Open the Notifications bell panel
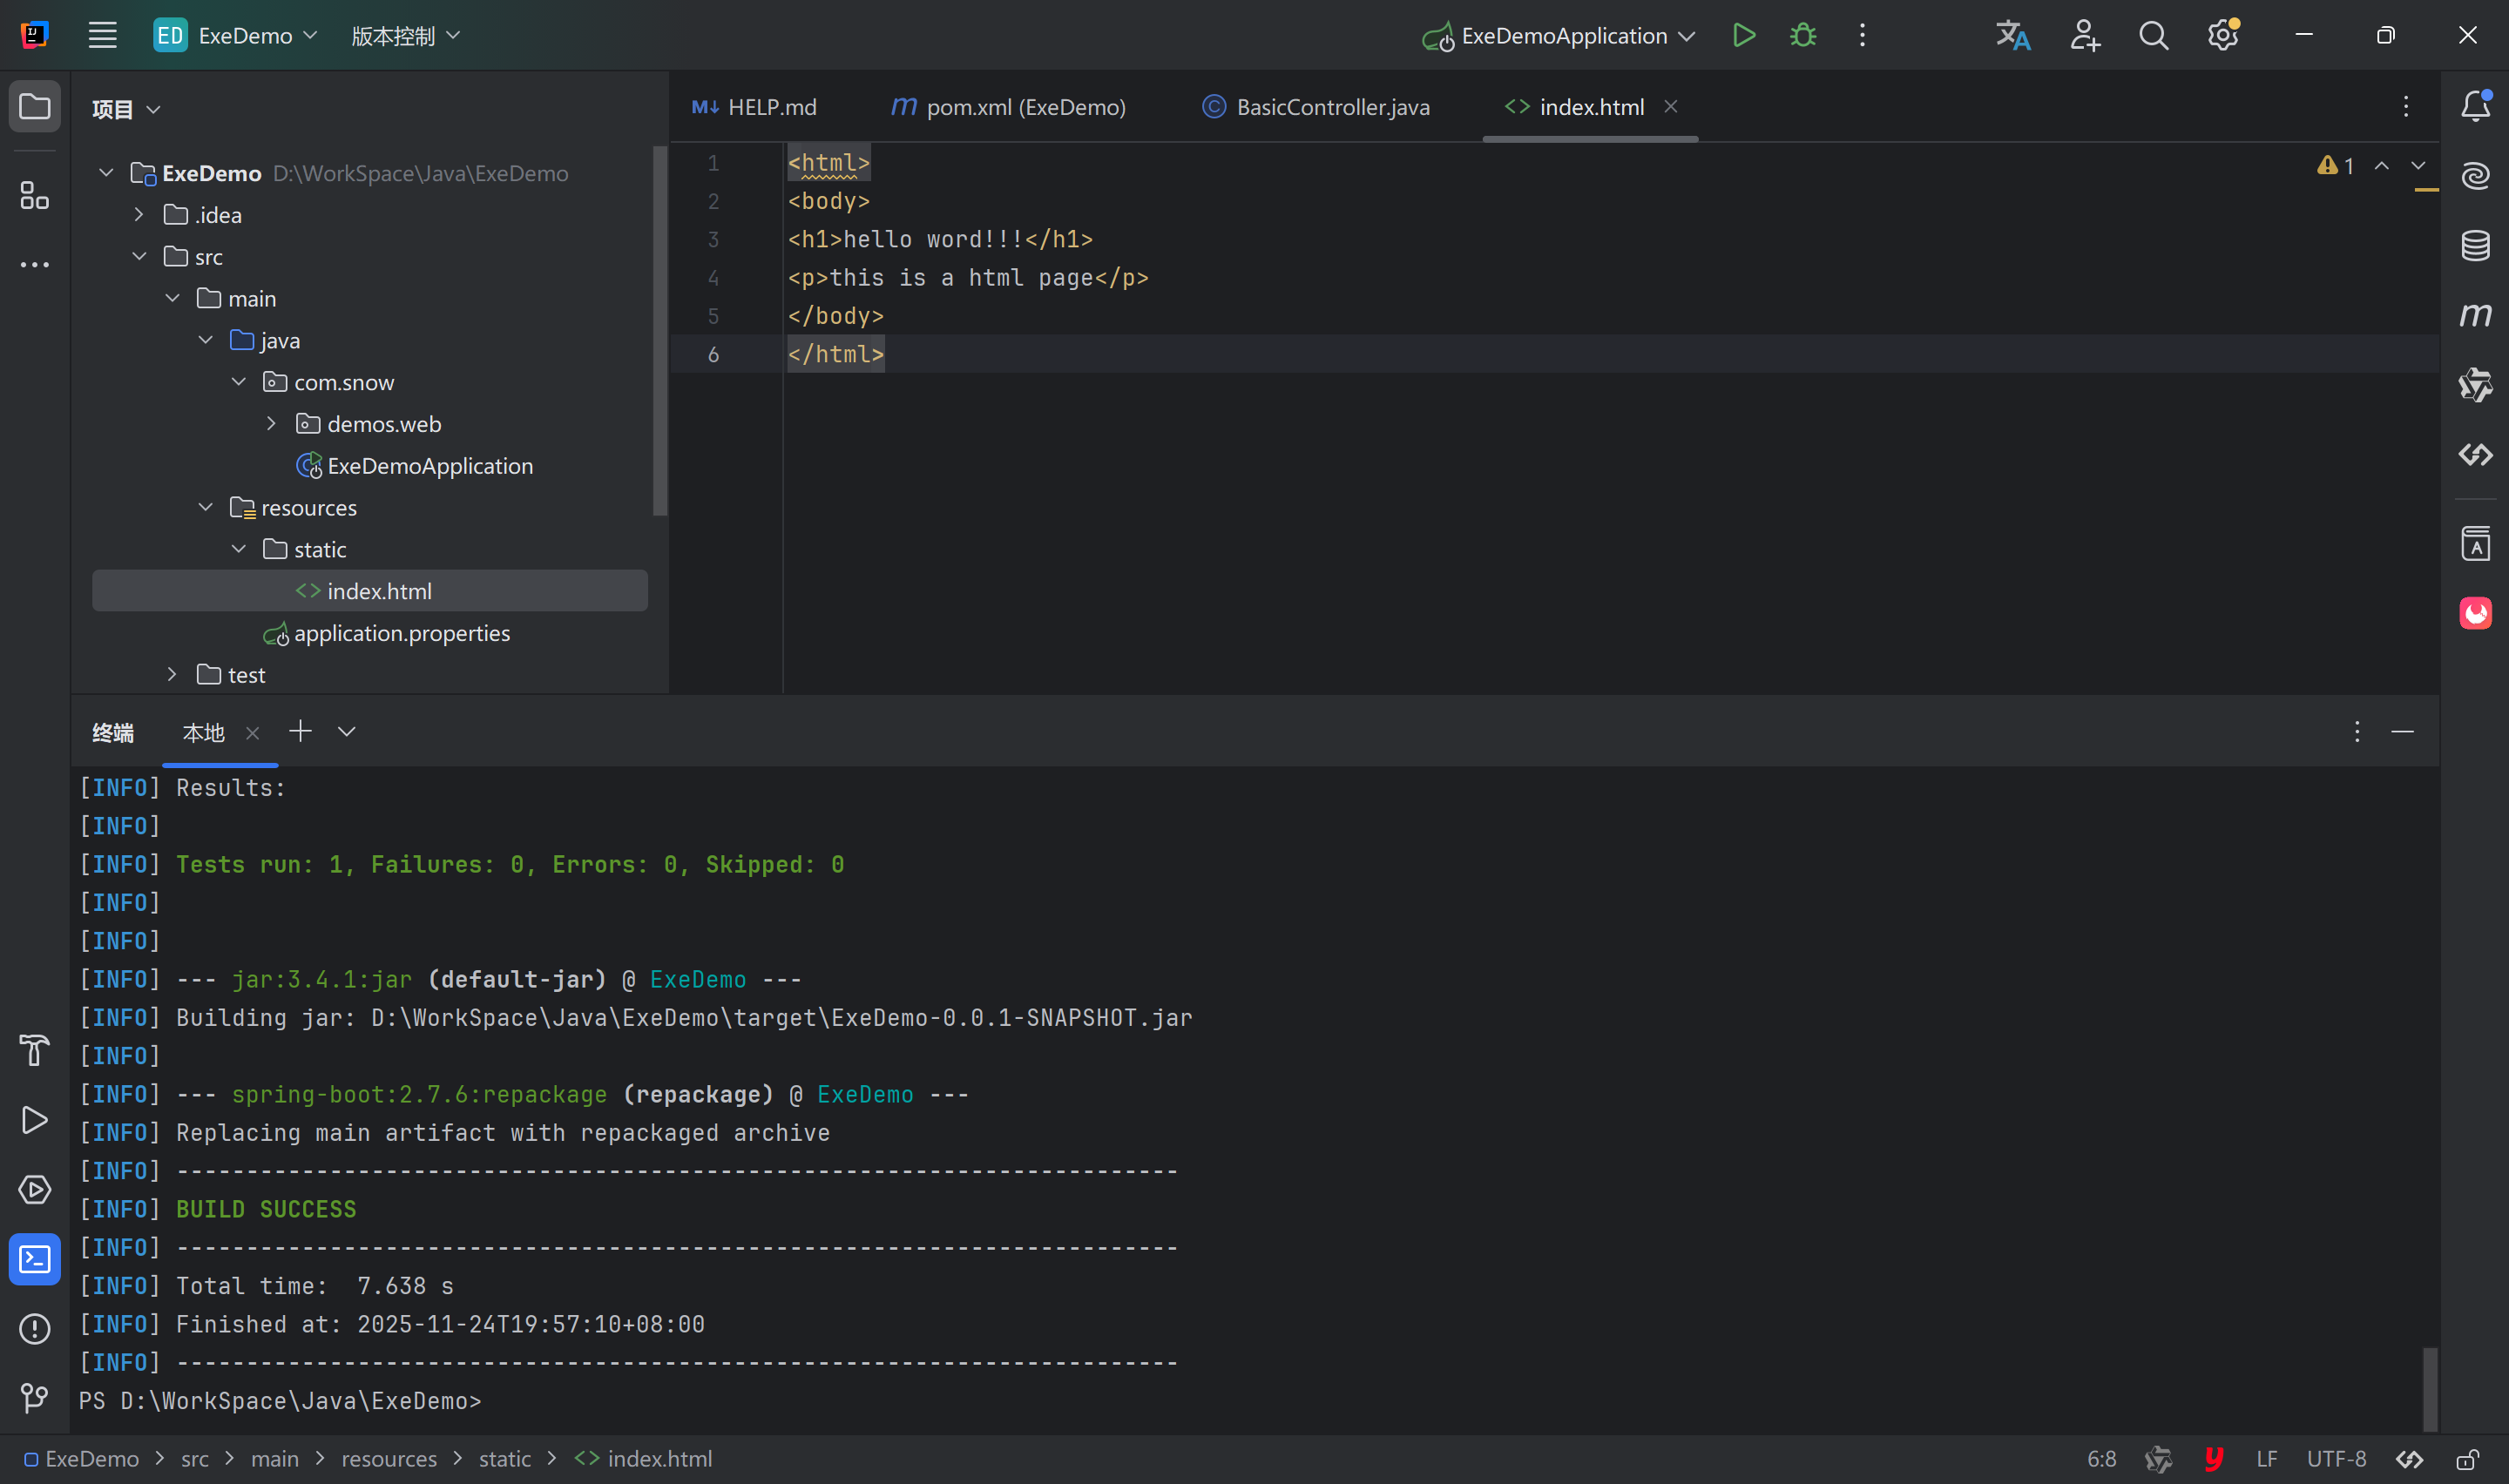 [2475, 106]
